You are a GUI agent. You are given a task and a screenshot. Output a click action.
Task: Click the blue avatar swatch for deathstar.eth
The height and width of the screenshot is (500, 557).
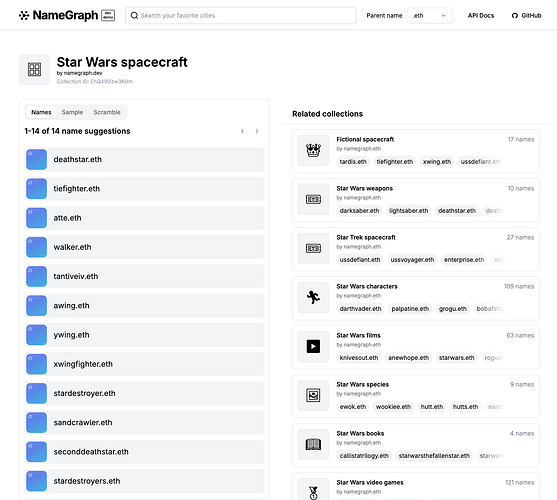pyautogui.click(x=36, y=159)
